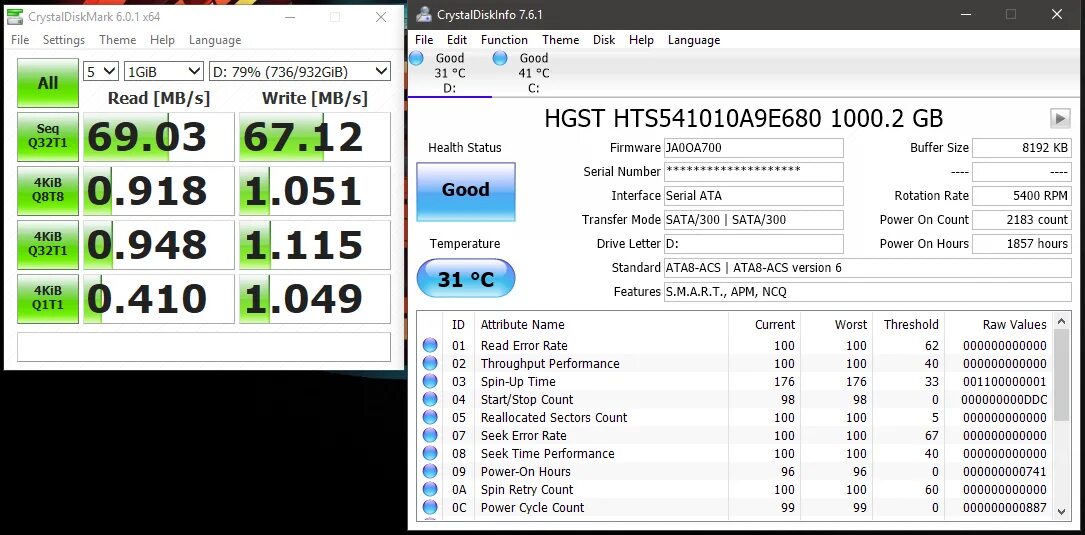The image size is (1085, 535).
Task: Open Edit menu in CrystalDiskInfo
Action: 457,39
